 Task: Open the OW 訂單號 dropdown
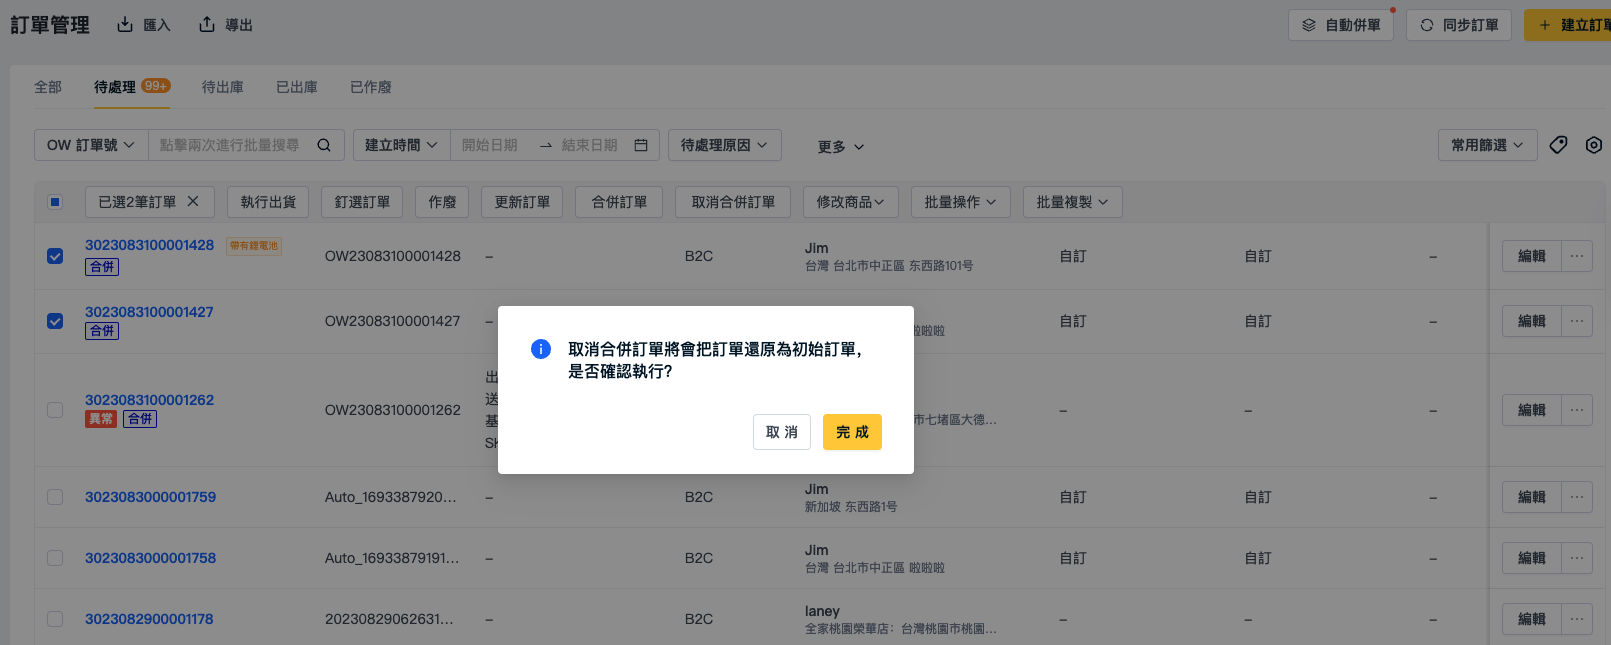tap(91, 145)
